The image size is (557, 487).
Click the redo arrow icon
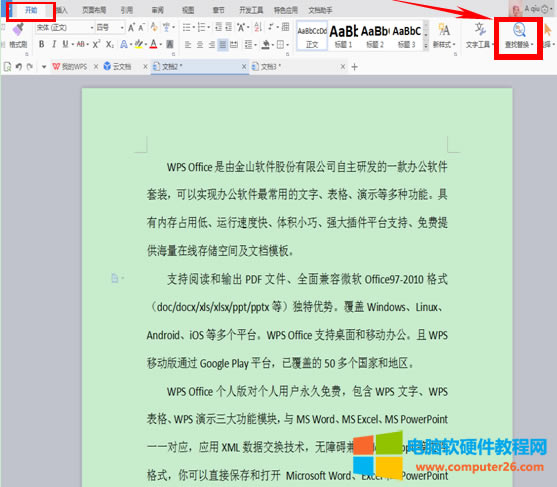tap(30, 66)
